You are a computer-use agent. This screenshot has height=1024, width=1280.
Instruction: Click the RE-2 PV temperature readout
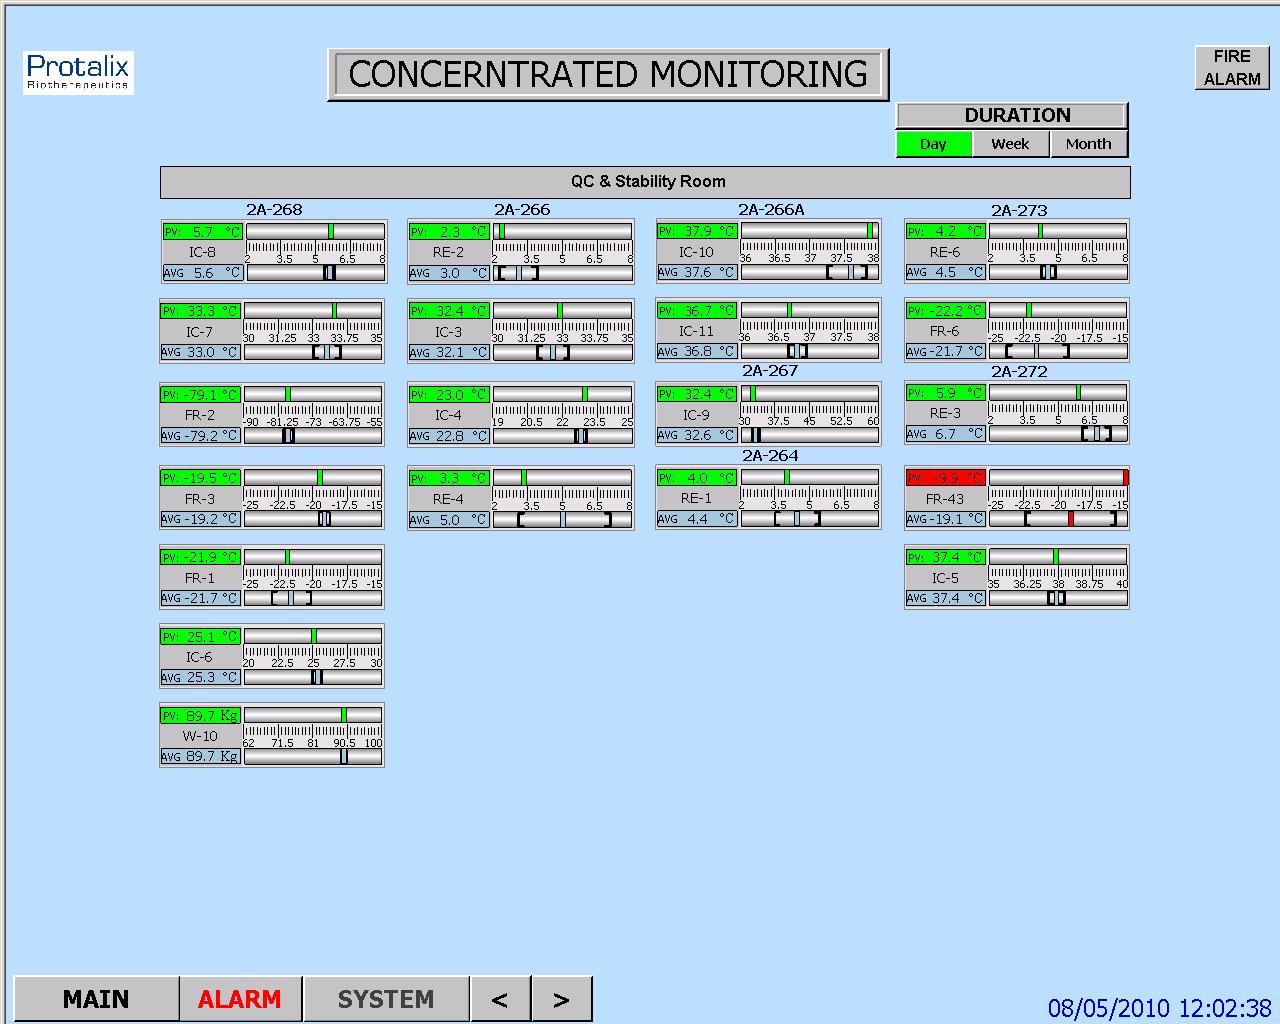click(x=448, y=231)
